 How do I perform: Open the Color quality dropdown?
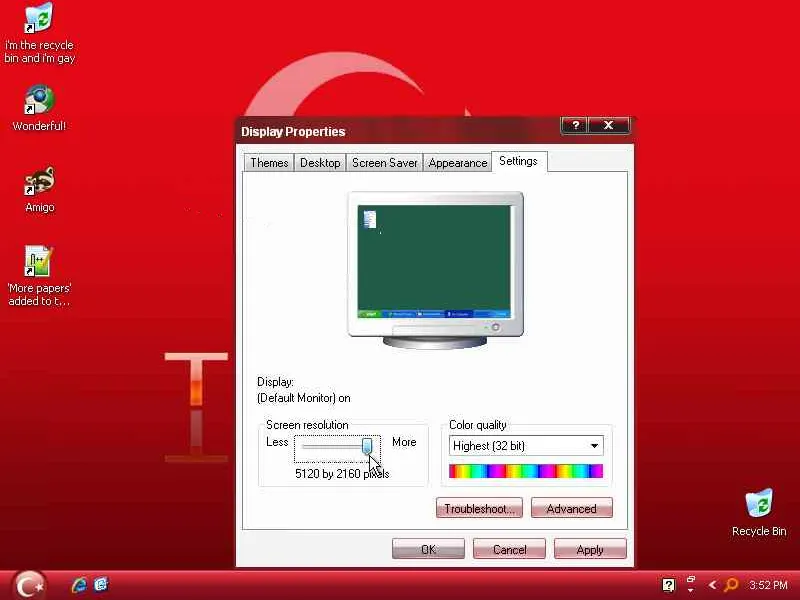526,445
